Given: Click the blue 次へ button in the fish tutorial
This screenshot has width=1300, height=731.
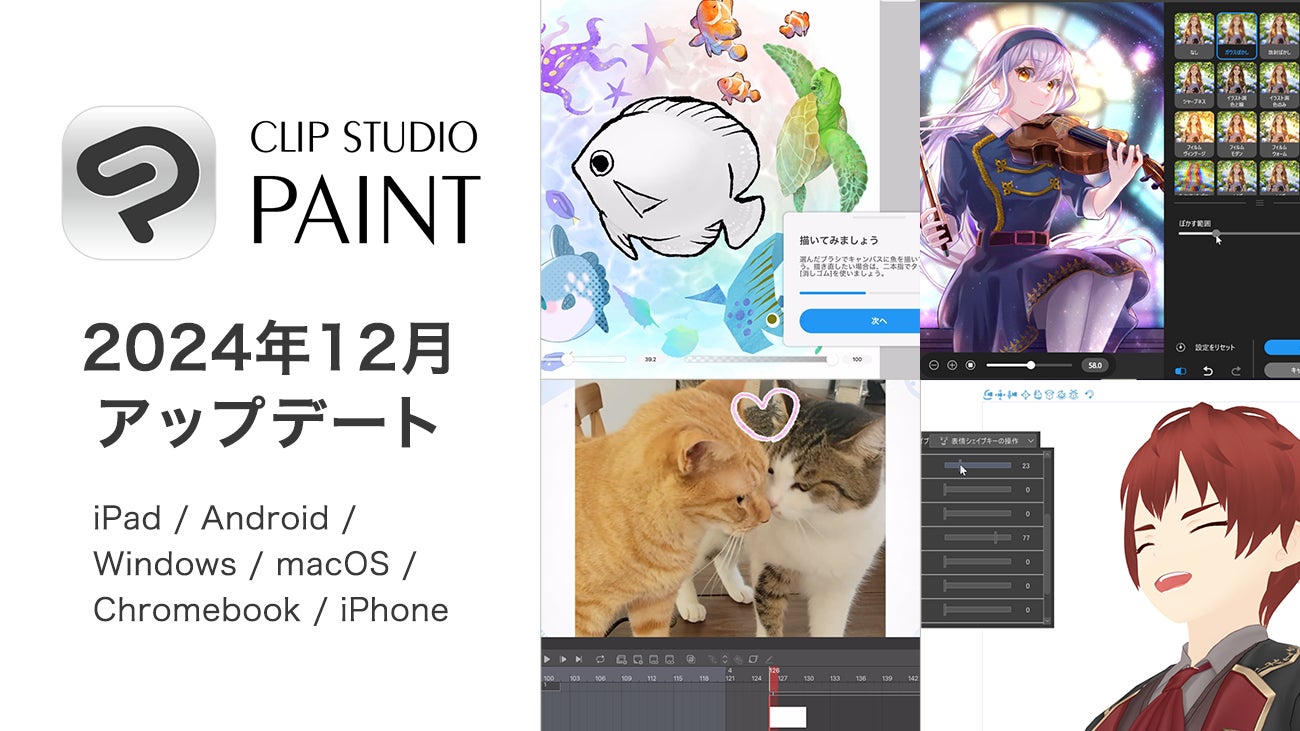Looking at the screenshot, I should [x=860, y=321].
